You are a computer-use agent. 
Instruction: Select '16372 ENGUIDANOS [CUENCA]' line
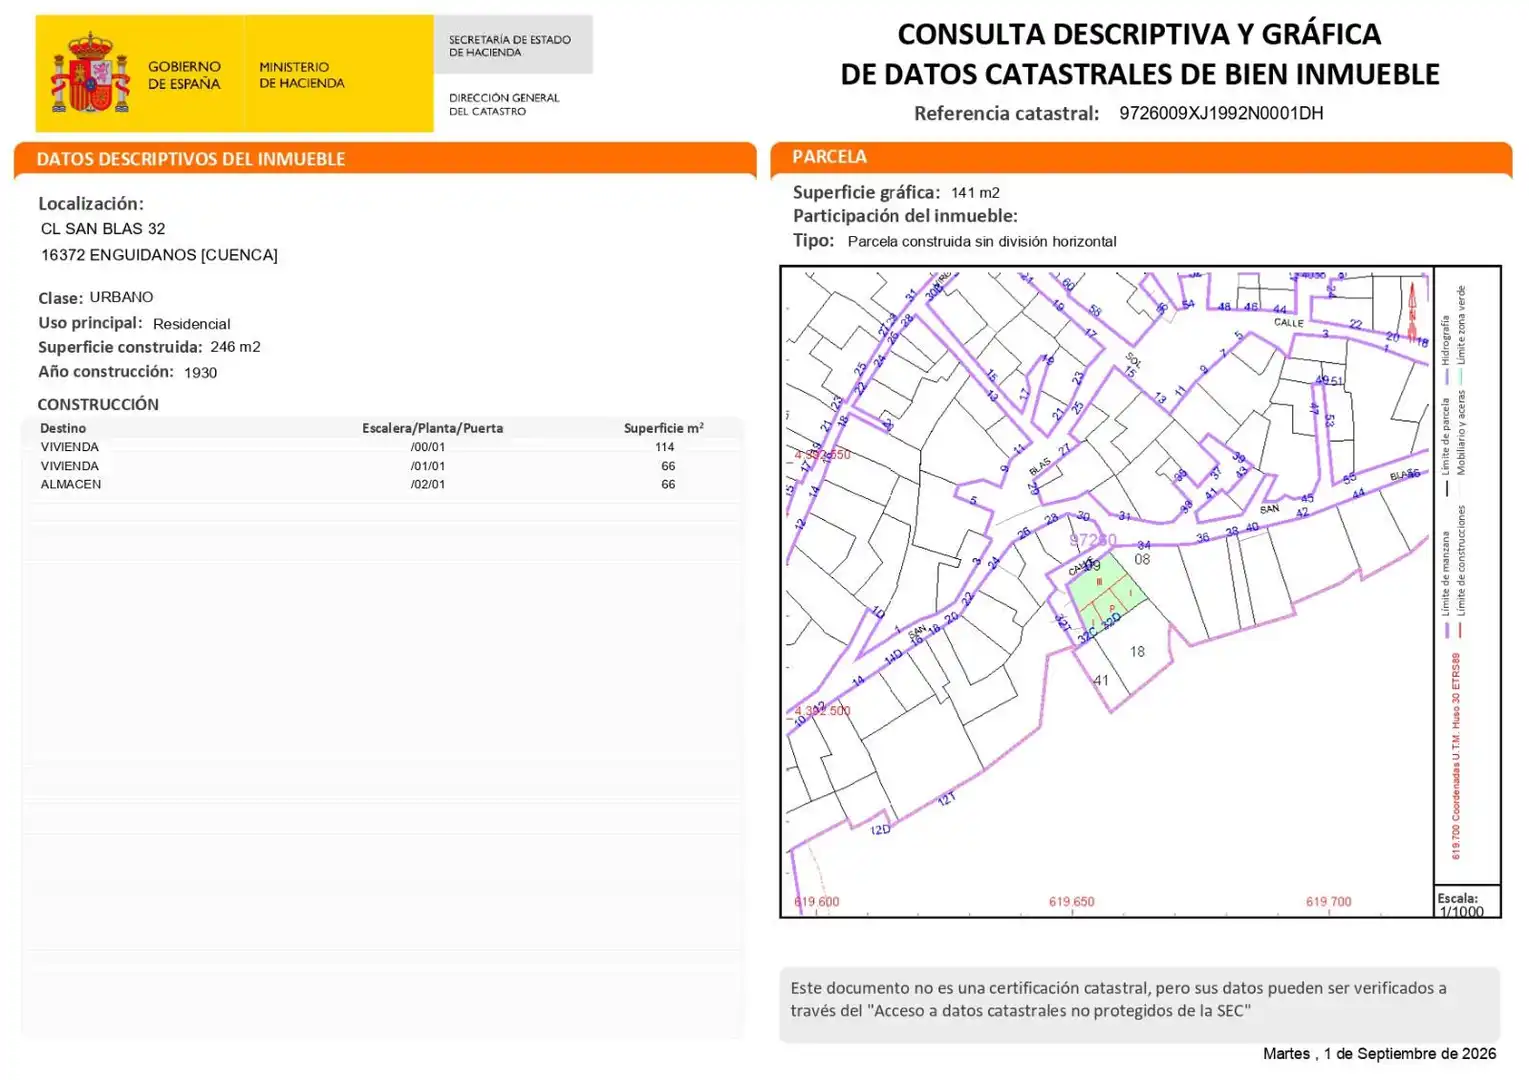click(159, 255)
